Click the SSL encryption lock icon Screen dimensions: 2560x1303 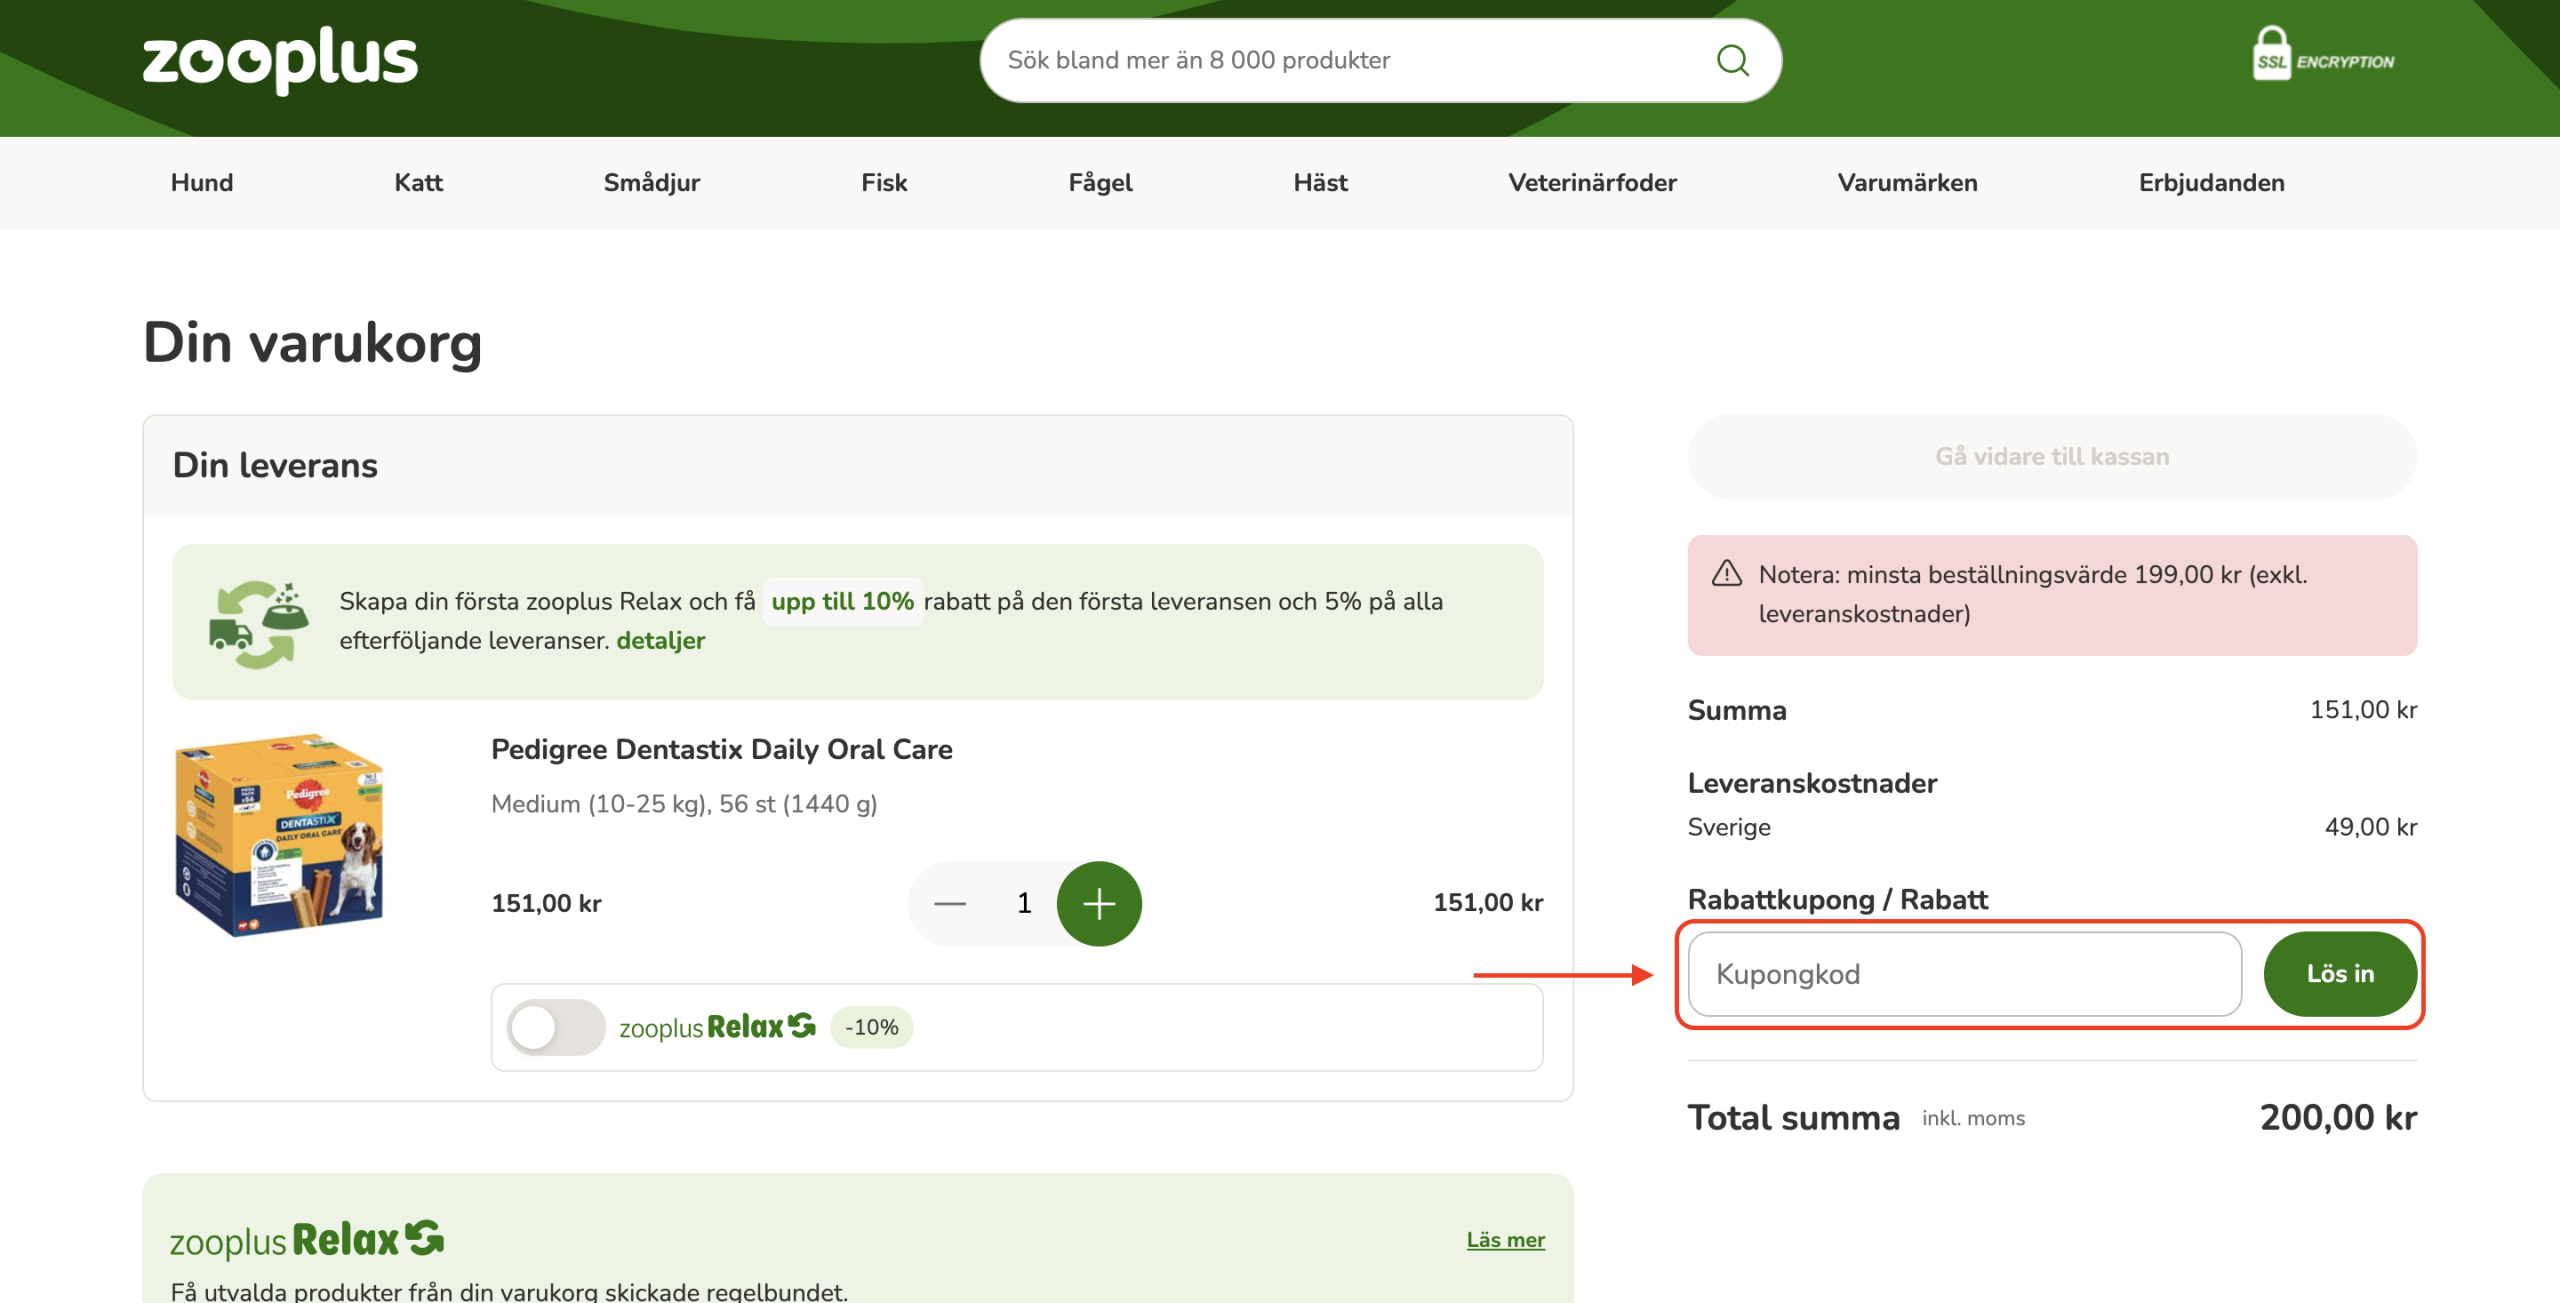[2271, 54]
